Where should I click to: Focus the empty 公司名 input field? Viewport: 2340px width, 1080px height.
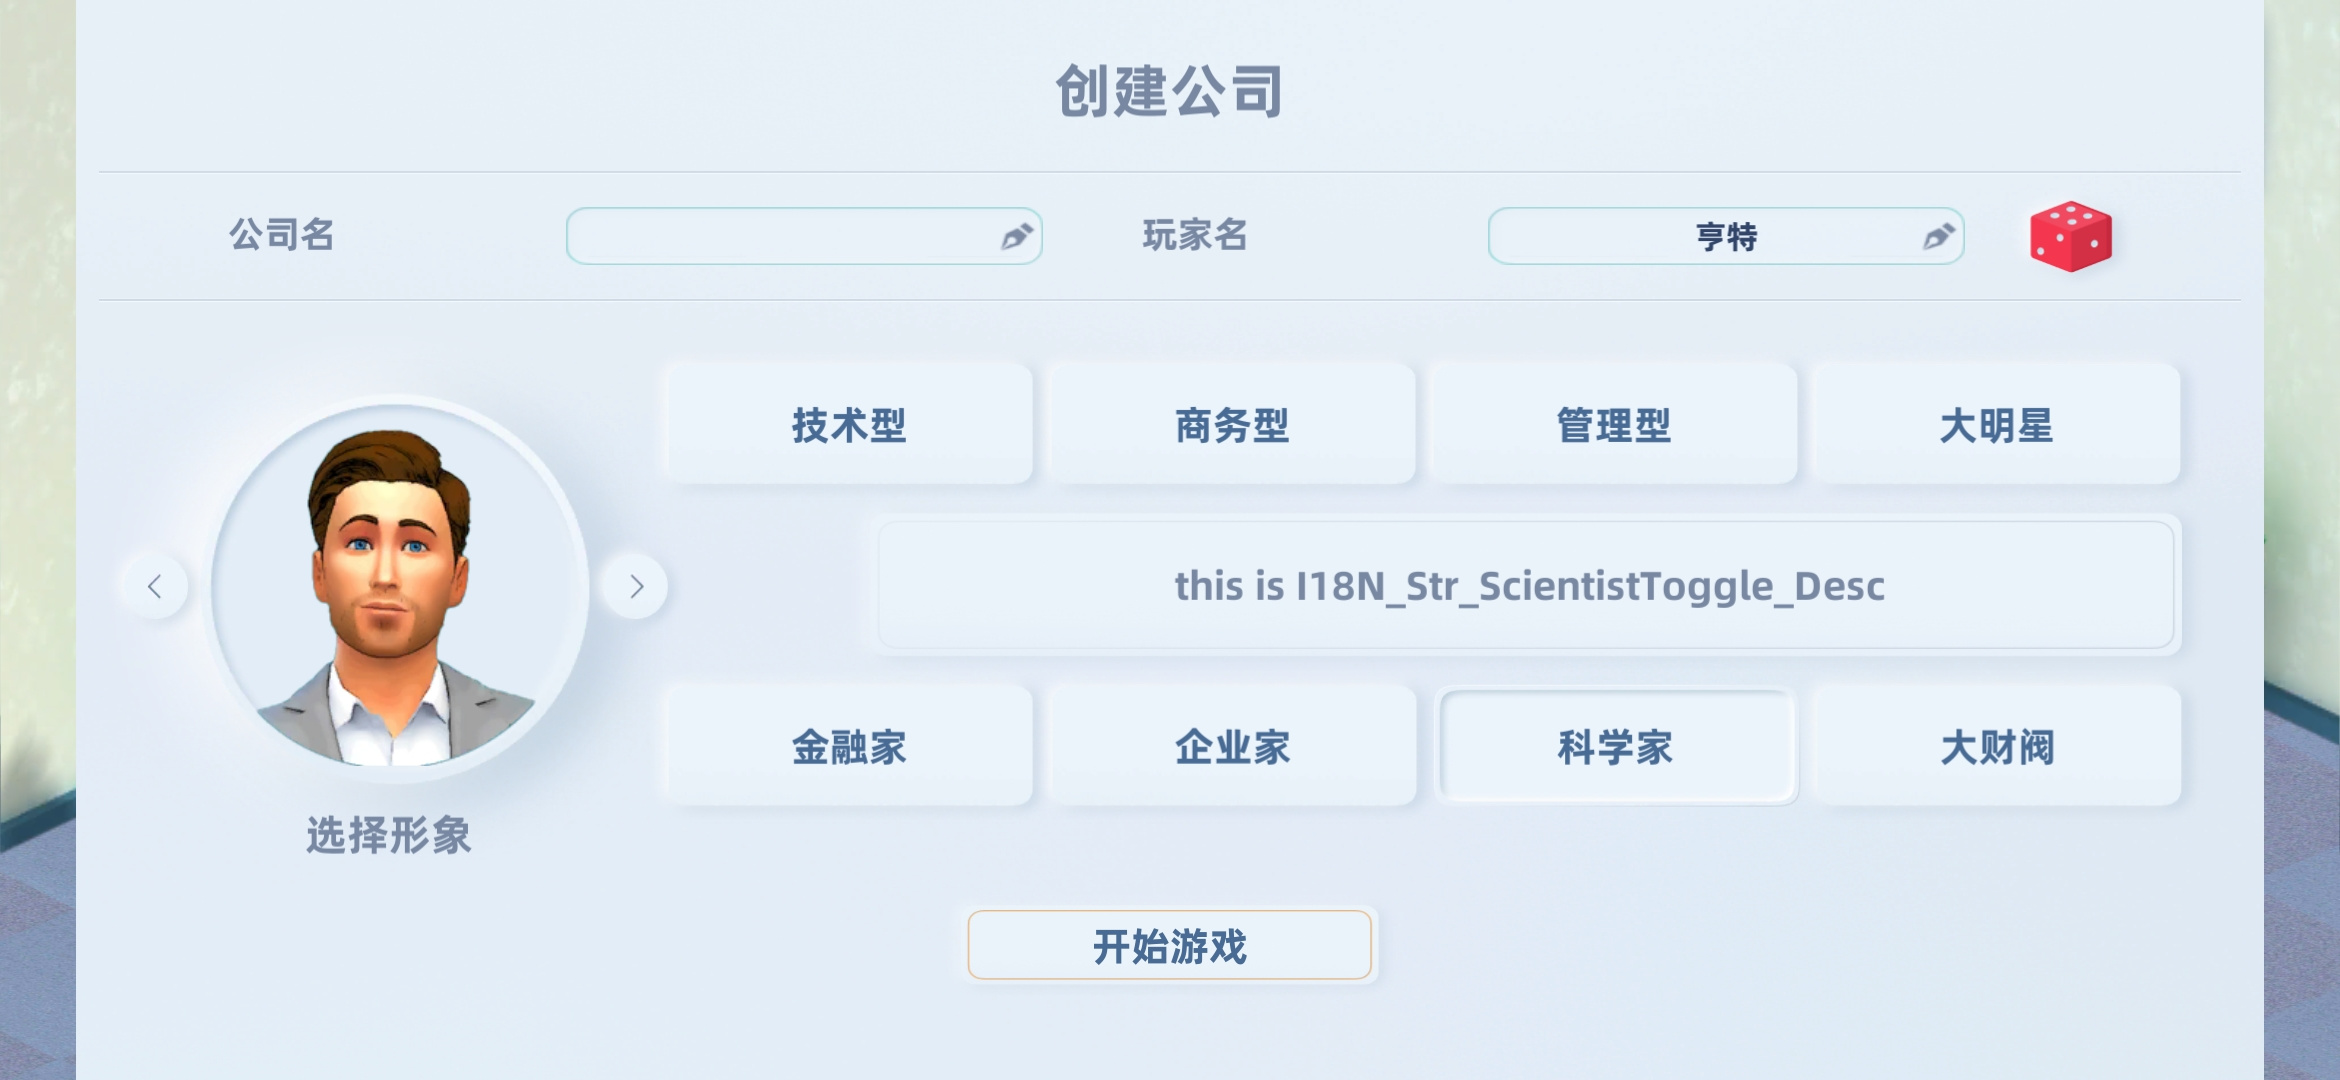[804, 236]
